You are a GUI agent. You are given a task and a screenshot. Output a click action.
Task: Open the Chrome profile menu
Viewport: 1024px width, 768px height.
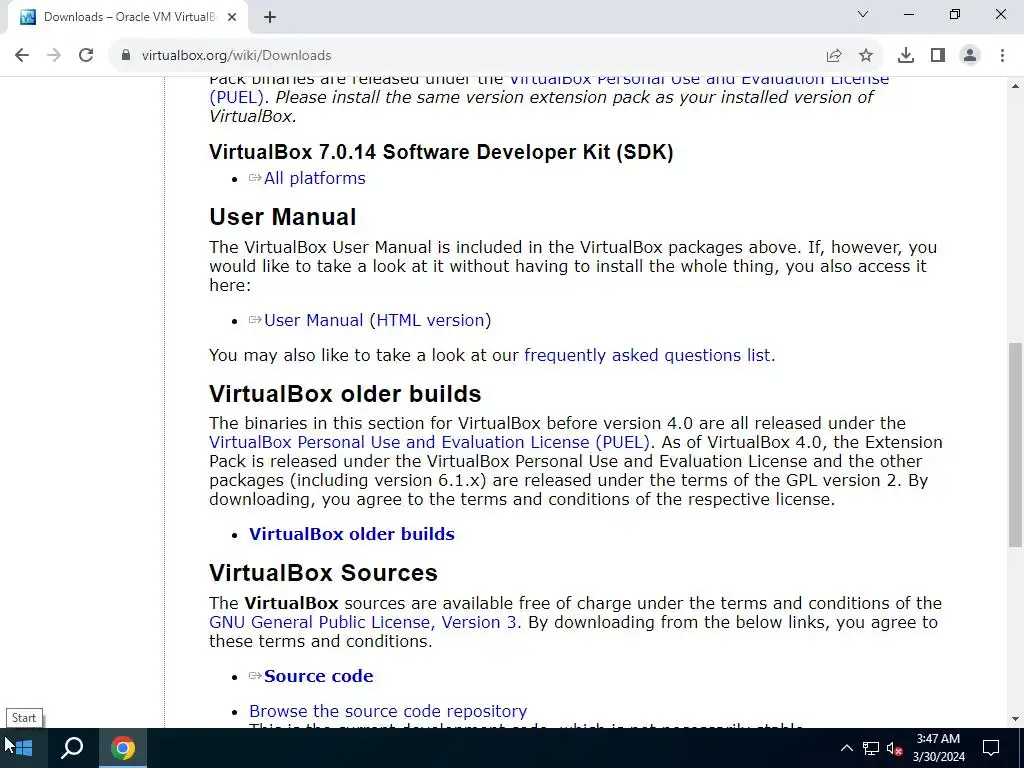coord(970,56)
